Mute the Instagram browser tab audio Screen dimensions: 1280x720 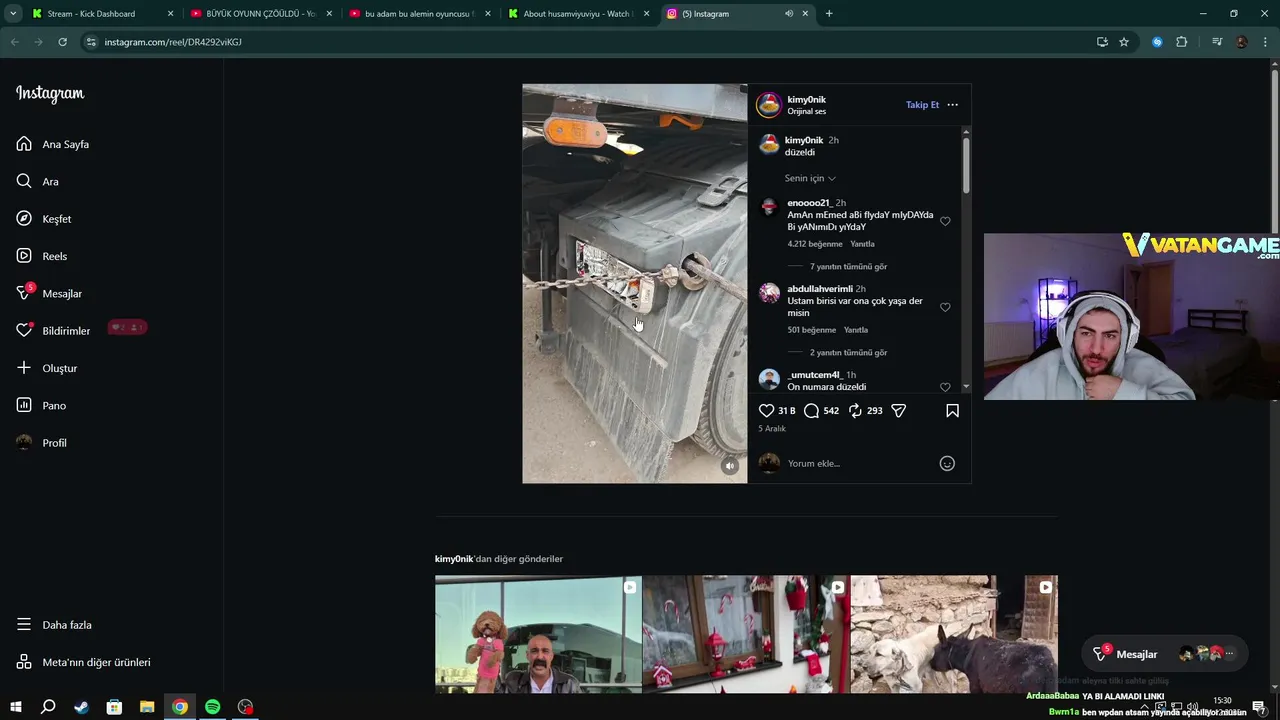pos(789,14)
